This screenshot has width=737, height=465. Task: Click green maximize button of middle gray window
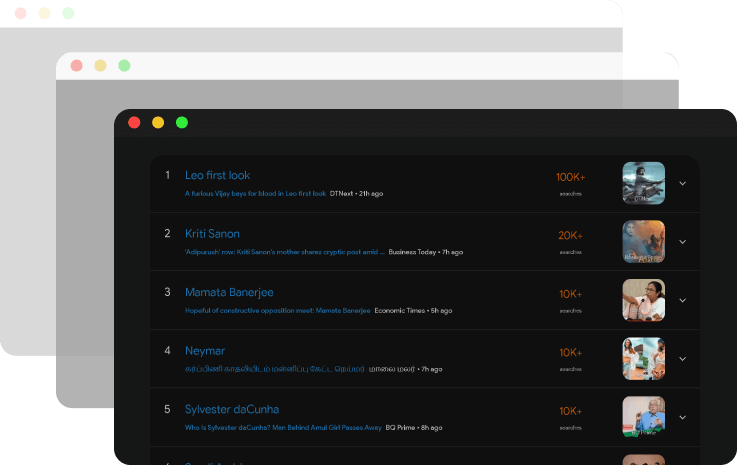coord(124,65)
